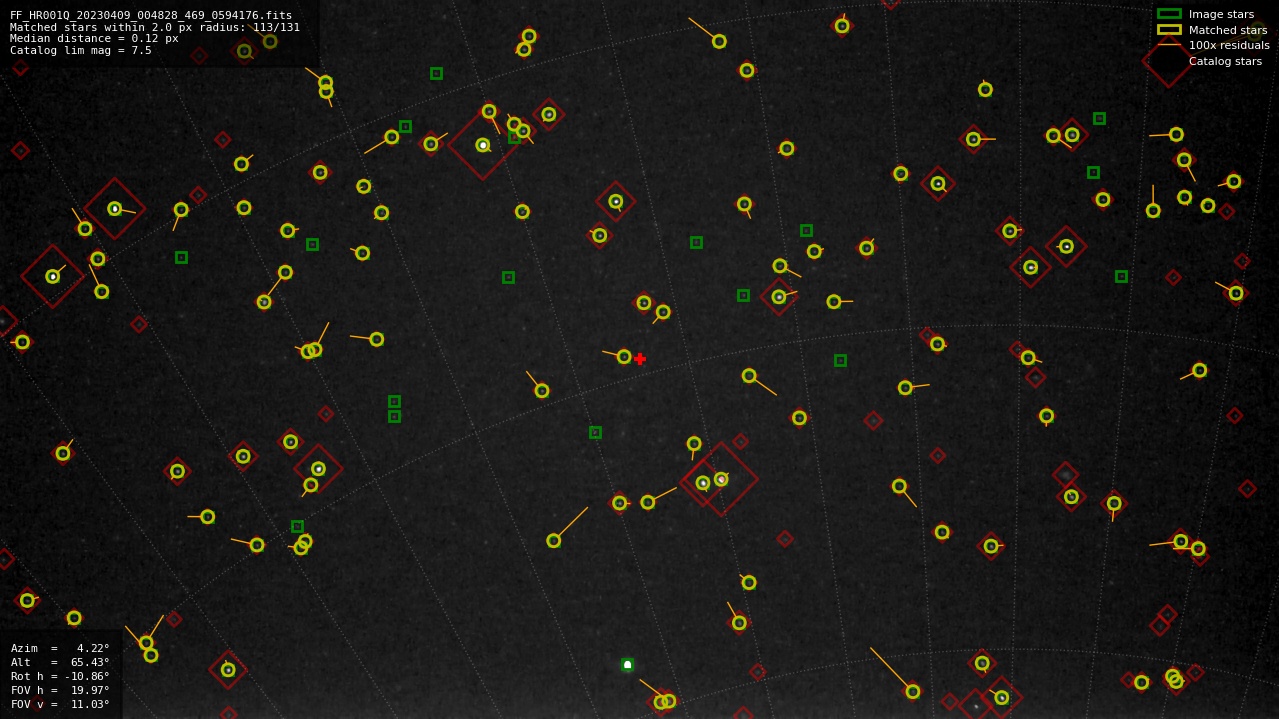Click the 'Image stars' legend label
This screenshot has width=1279, height=719.
(x=1221, y=14)
